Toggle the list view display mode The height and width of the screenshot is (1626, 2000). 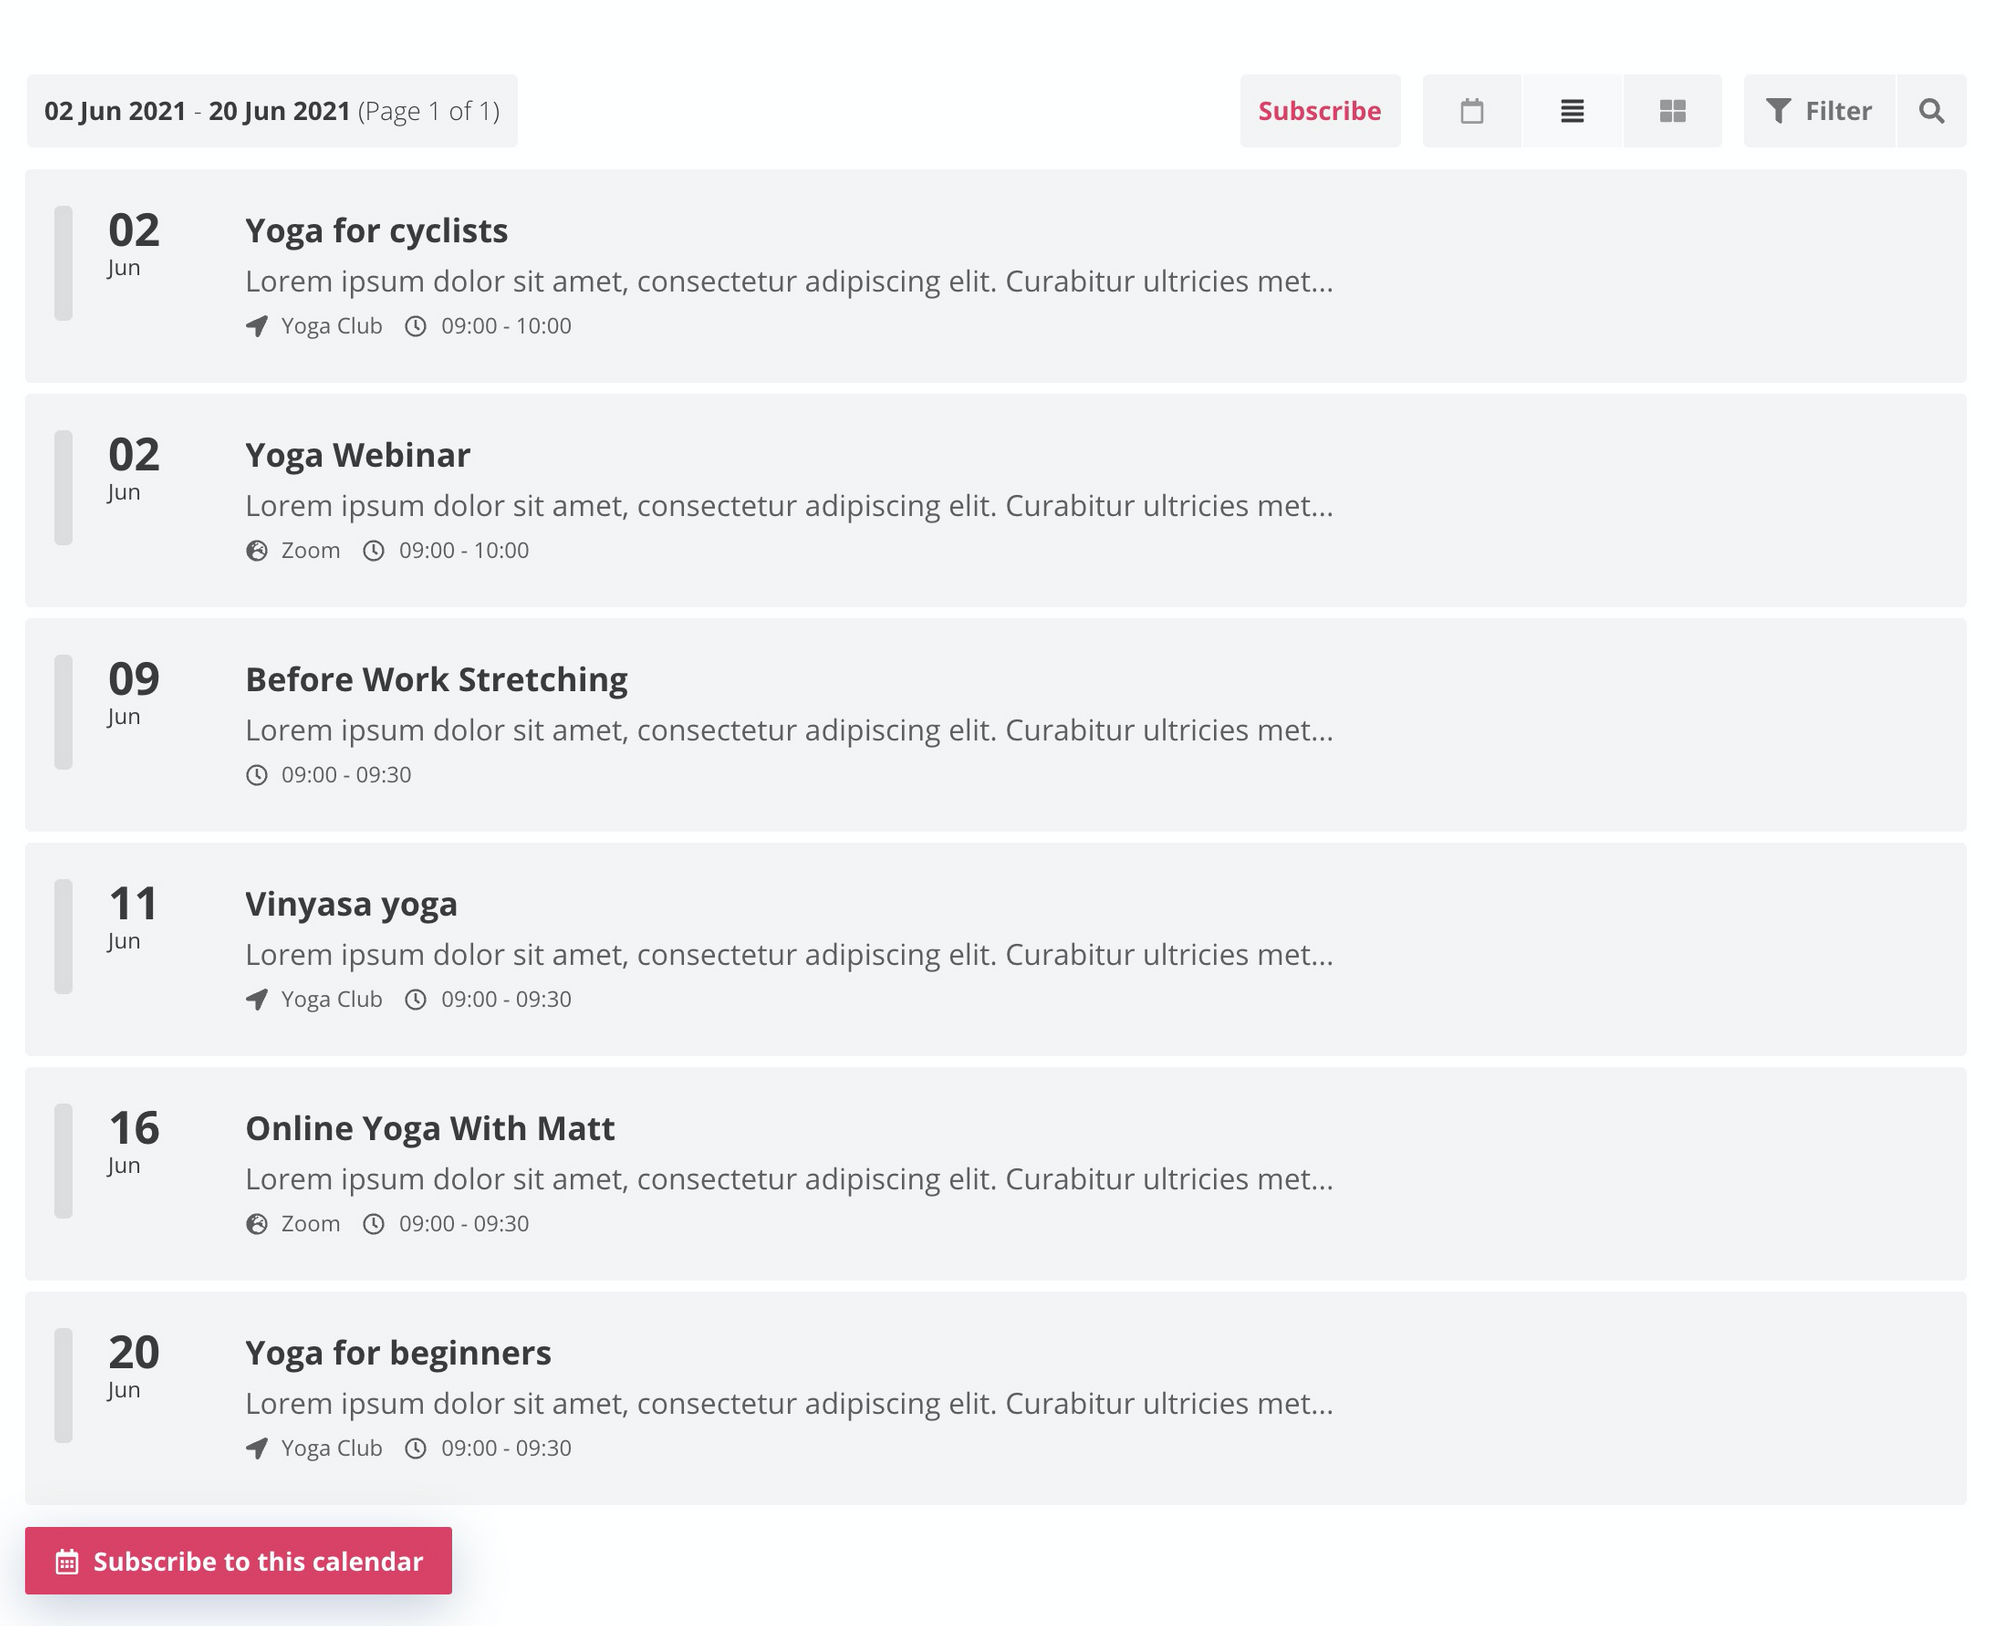(1570, 111)
